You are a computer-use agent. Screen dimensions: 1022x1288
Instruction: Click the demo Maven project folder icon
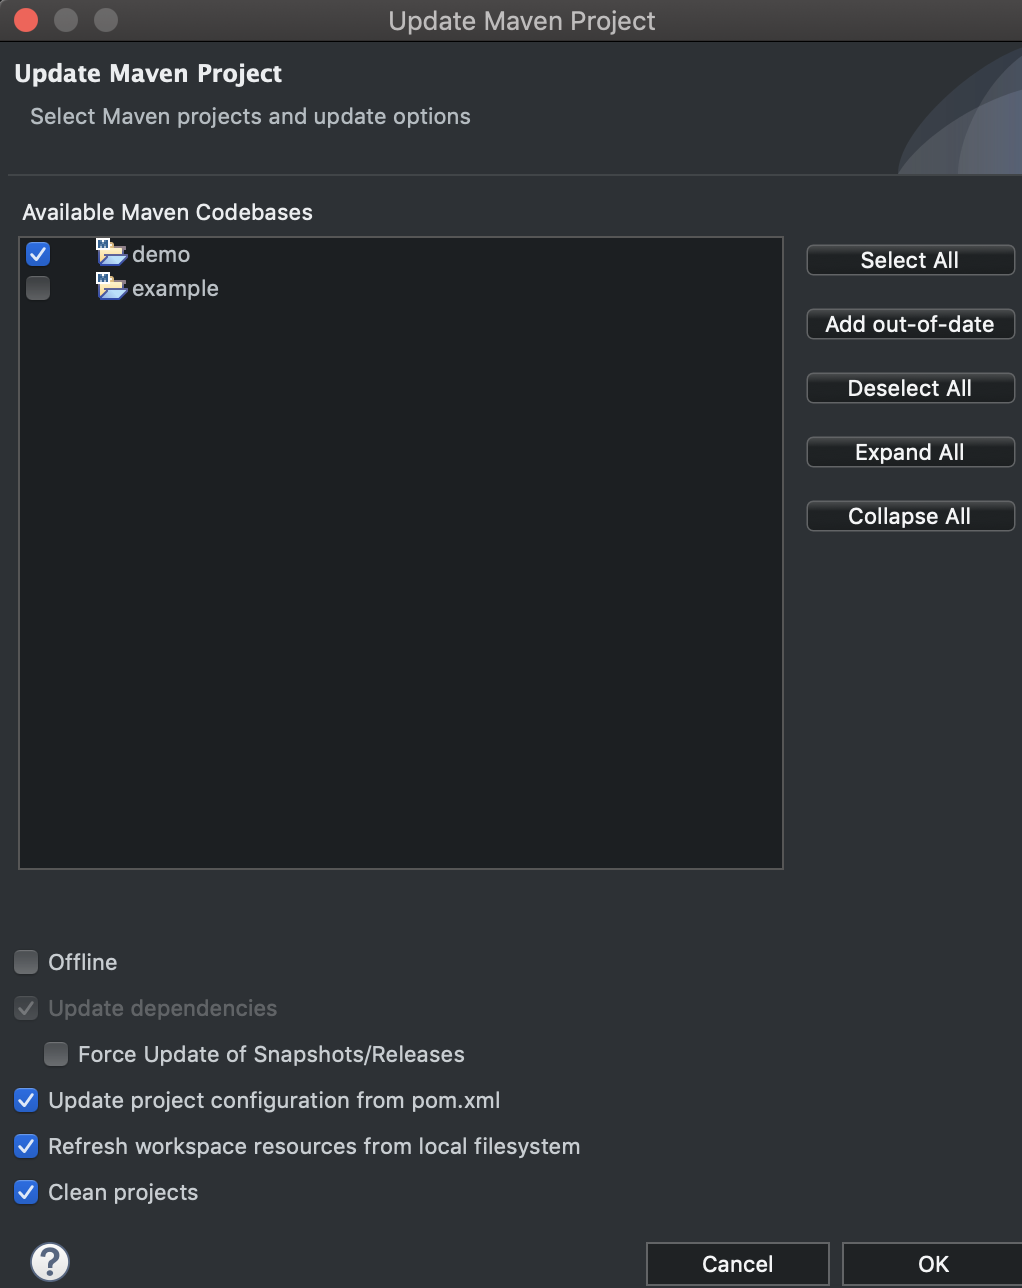111,253
